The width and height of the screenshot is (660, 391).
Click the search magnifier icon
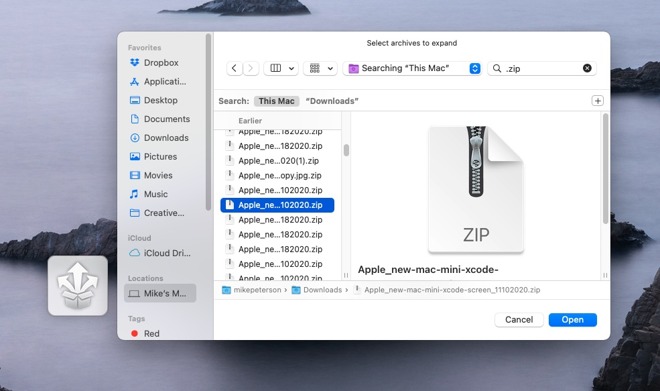click(x=497, y=68)
